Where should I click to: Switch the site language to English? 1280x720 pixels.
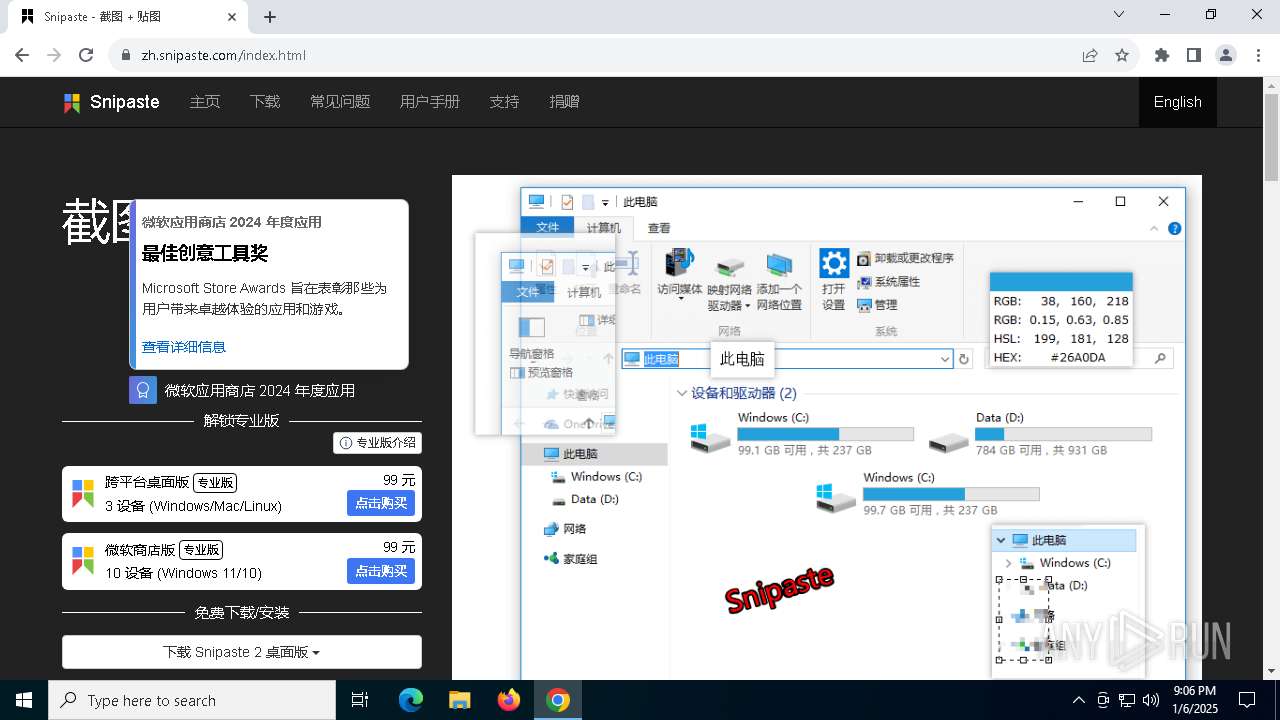point(1178,102)
